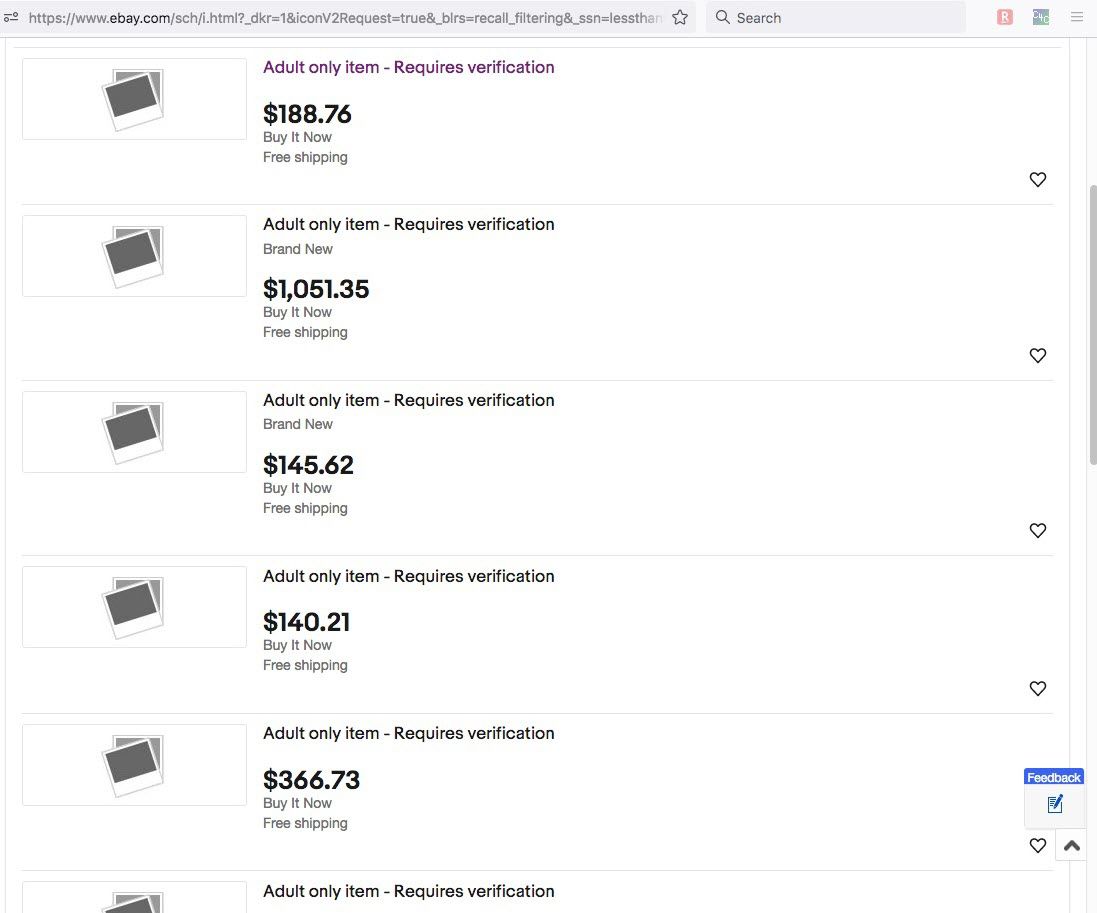Open thumbnail of the $366.73 listing

coord(134,765)
